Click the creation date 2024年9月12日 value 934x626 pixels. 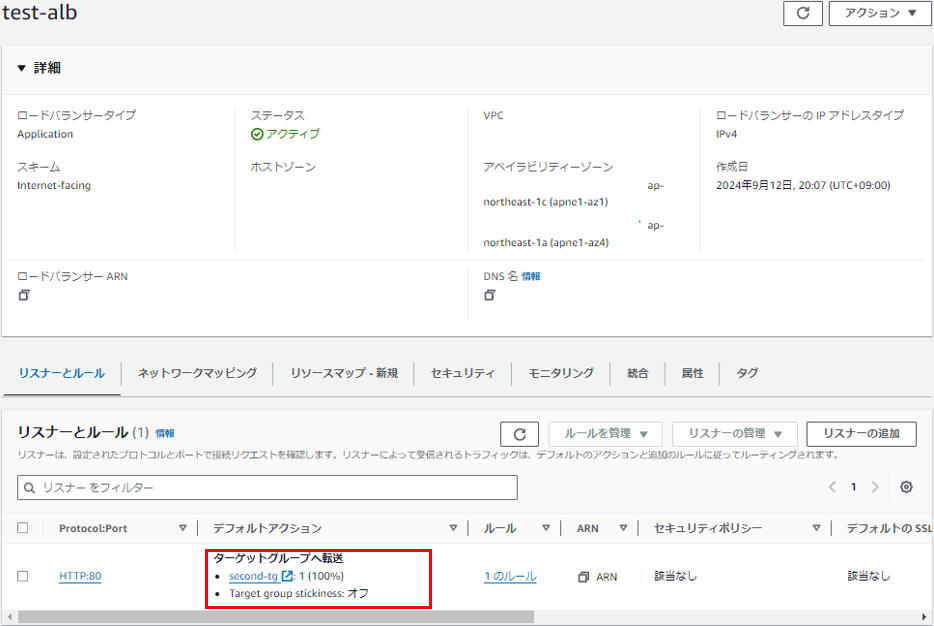pos(803,185)
